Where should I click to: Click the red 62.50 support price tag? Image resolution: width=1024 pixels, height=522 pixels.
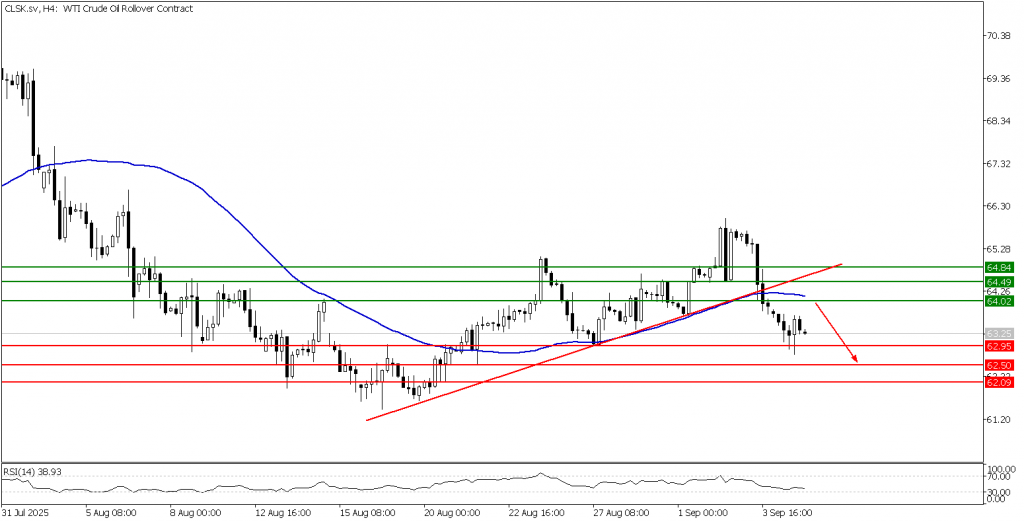(x=999, y=365)
